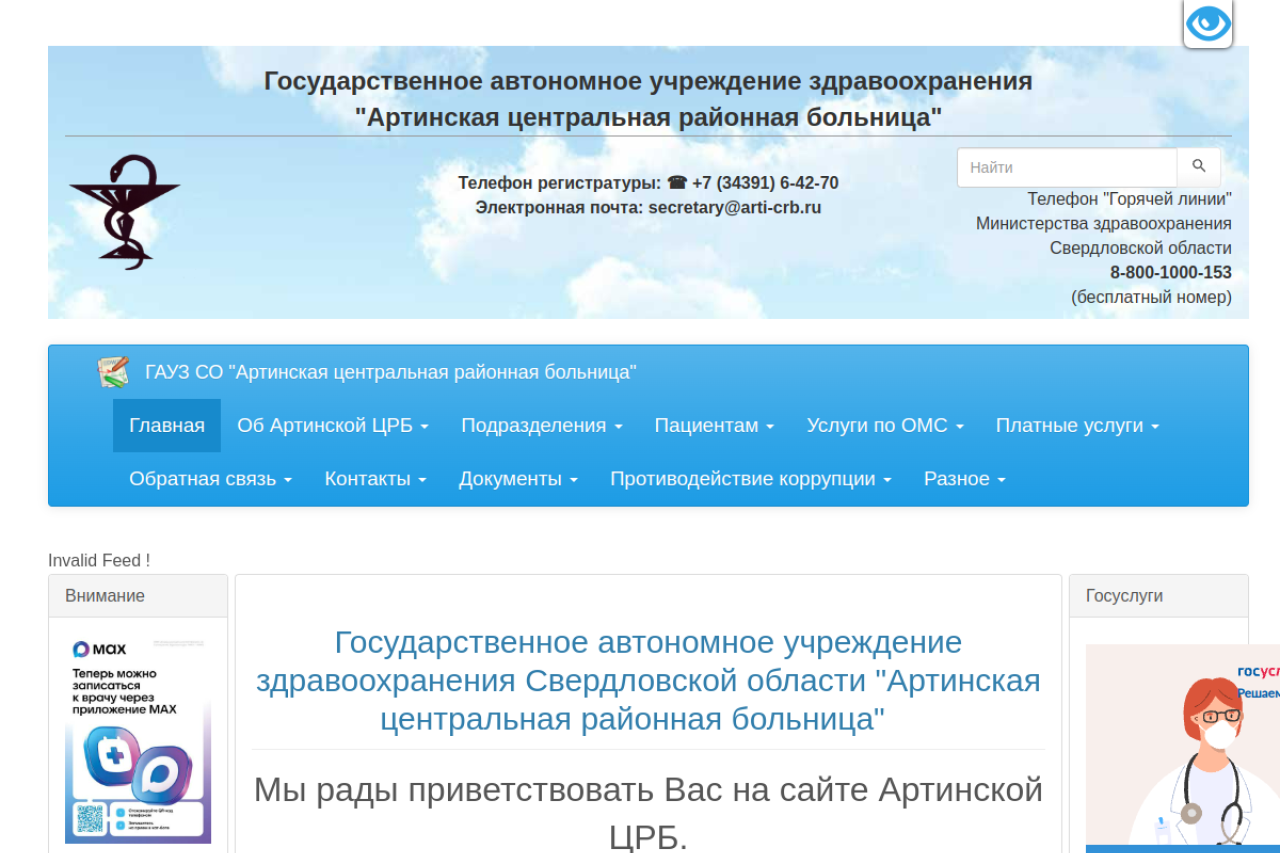This screenshot has width=1280, height=853.
Task: Click the medical snake-and-bowl emblem logo
Action: pos(124,211)
